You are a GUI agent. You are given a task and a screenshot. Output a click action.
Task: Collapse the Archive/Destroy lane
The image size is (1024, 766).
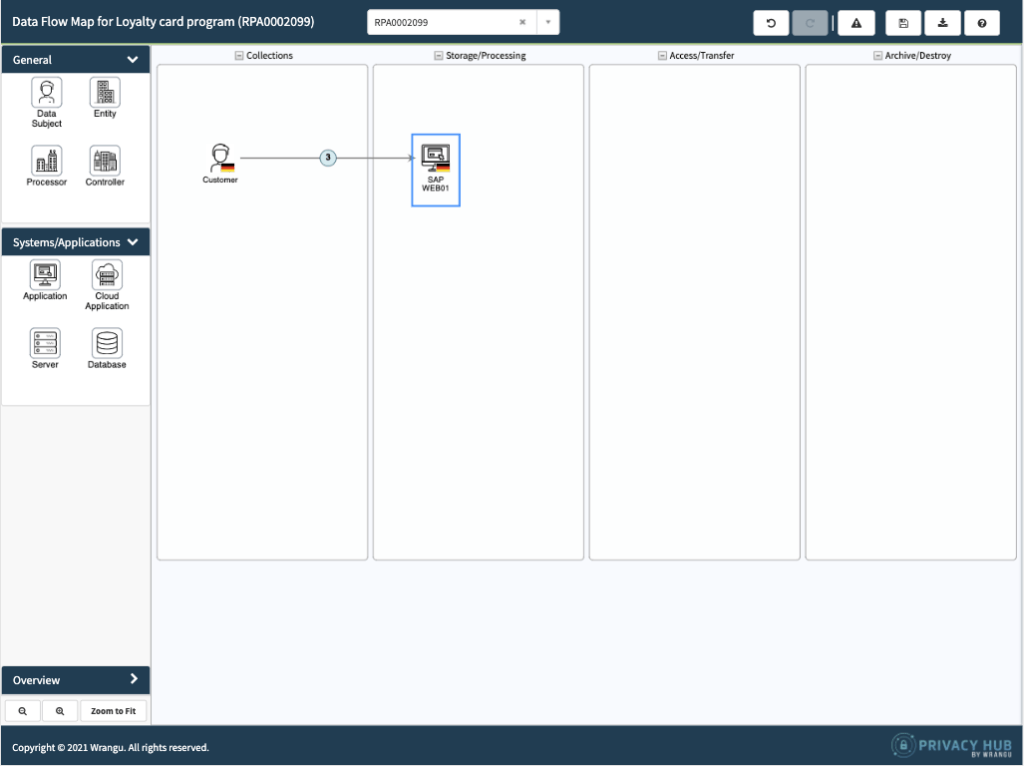[878, 56]
